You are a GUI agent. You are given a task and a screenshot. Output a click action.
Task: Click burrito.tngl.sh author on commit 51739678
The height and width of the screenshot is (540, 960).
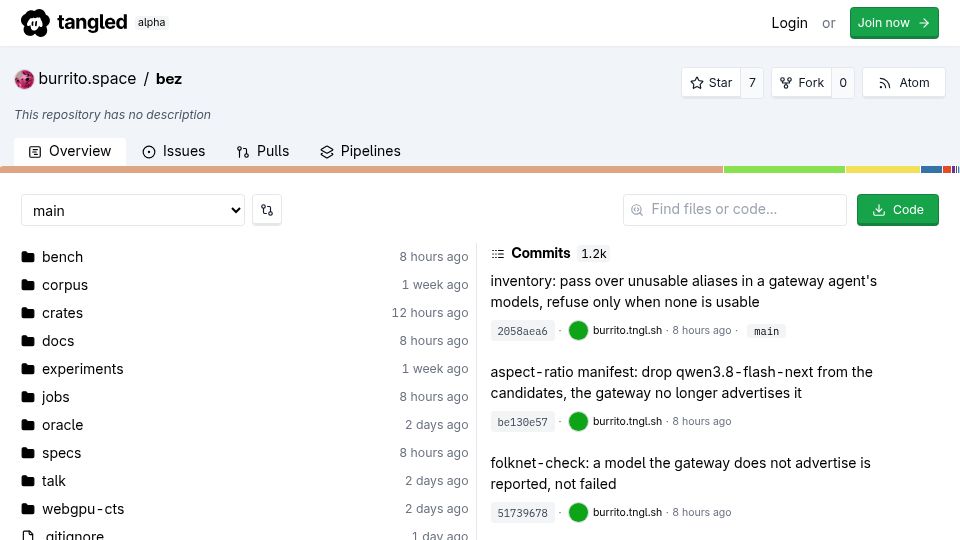pyautogui.click(x=628, y=512)
